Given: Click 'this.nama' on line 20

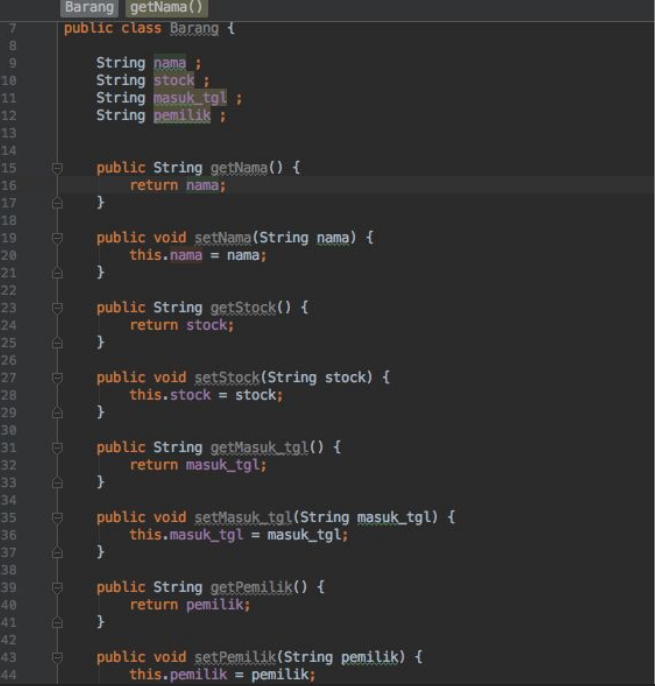Looking at the screenshot, I should point(166,255).
